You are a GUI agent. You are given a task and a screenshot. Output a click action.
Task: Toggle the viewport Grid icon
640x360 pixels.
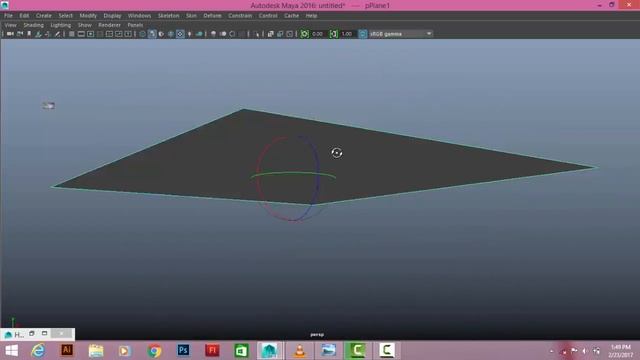71,34
